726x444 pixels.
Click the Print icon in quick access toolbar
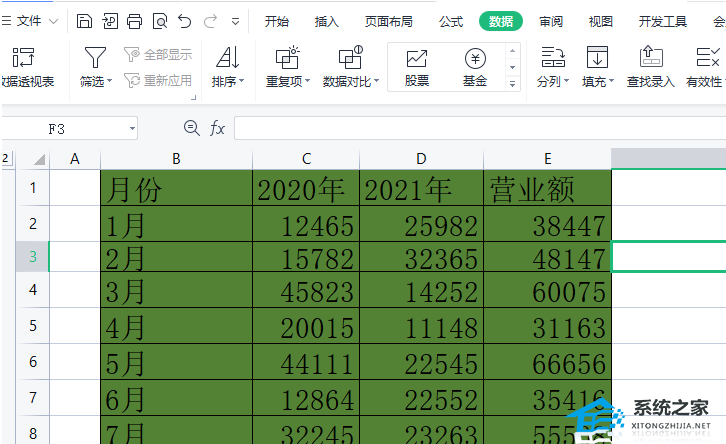pyautogui.click(x=135, y=21)
